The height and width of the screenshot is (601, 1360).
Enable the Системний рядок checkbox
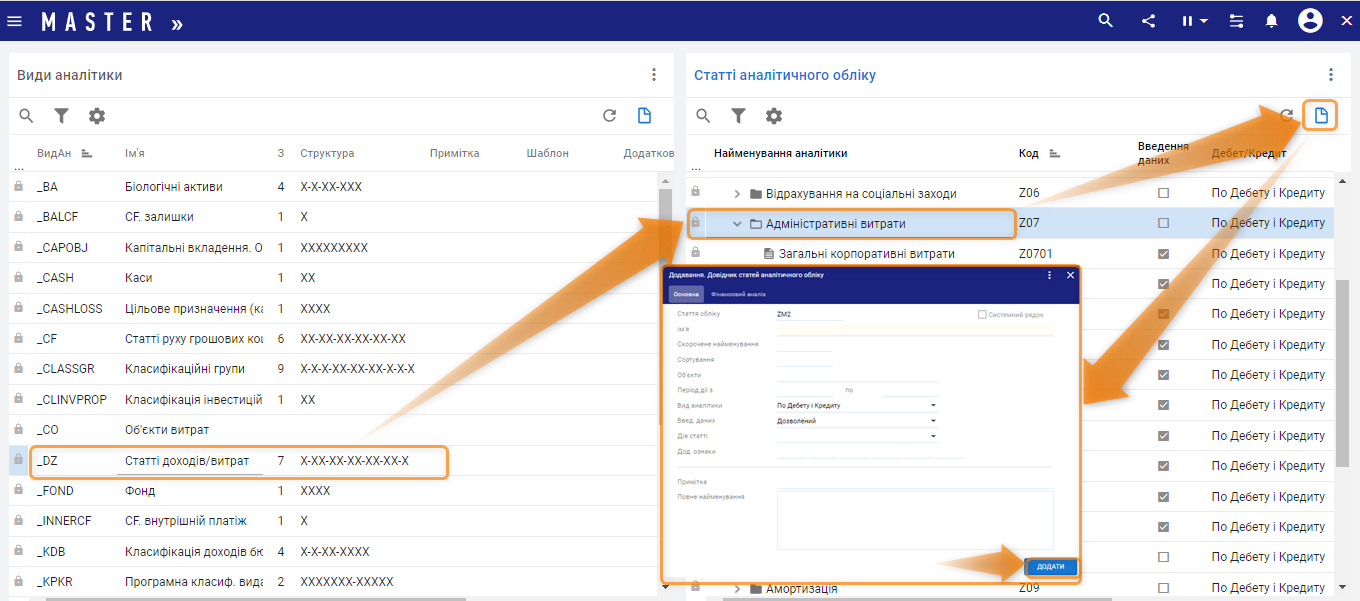982,314
